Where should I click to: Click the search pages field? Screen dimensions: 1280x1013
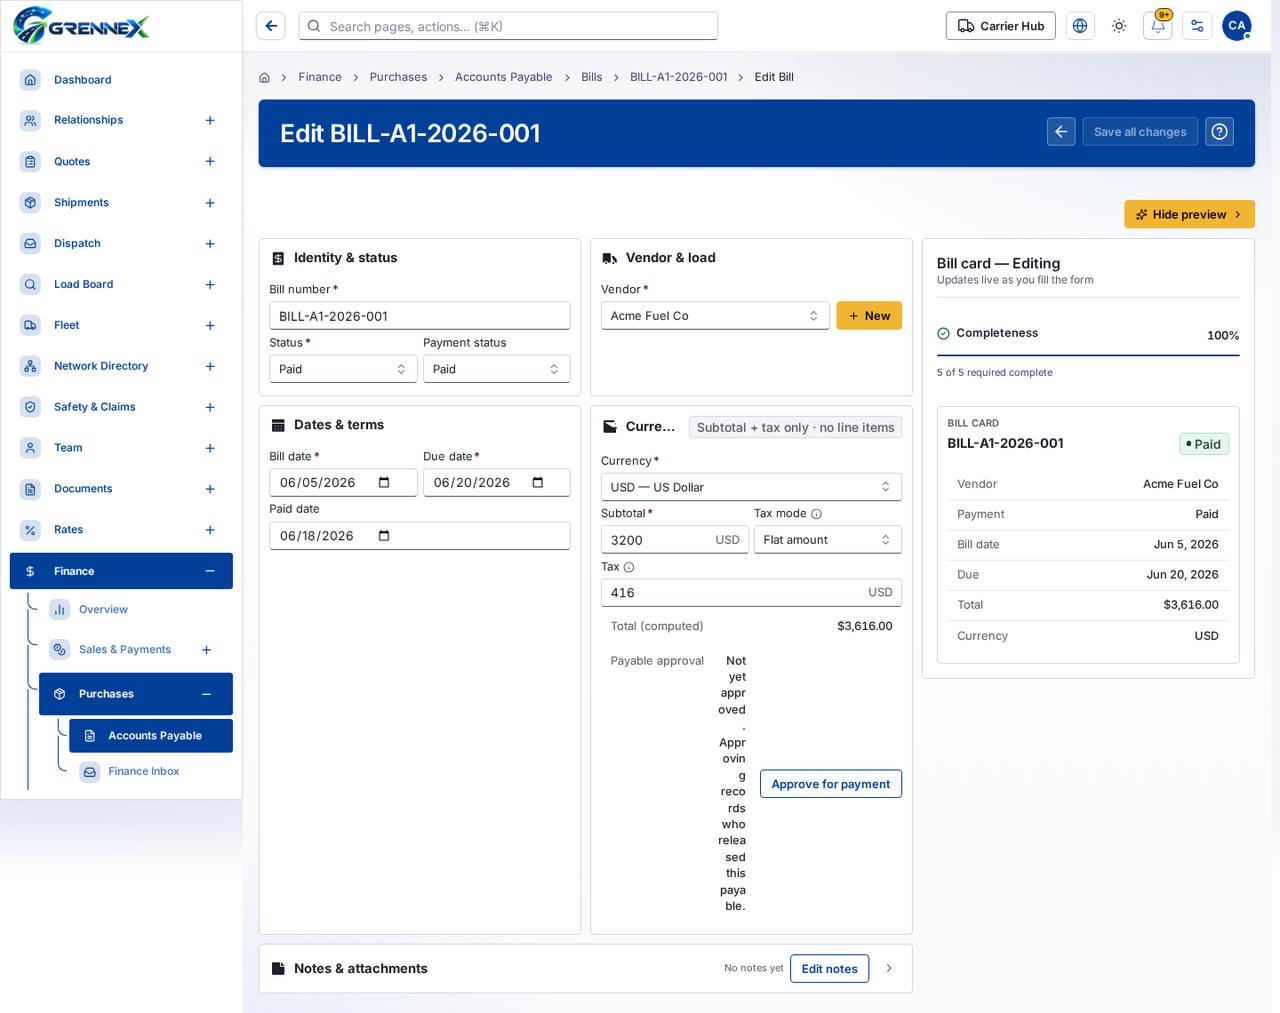click(508, 26)
